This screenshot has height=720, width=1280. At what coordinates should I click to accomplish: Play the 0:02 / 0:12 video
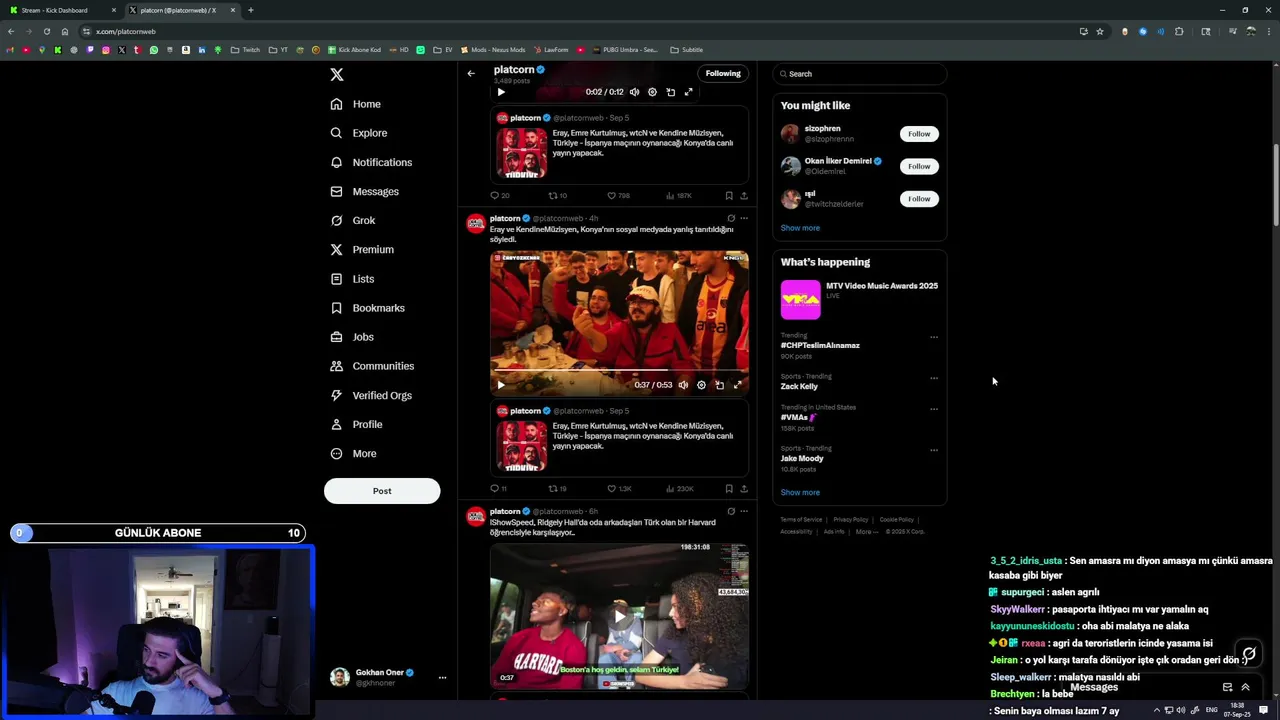[501, 92]
